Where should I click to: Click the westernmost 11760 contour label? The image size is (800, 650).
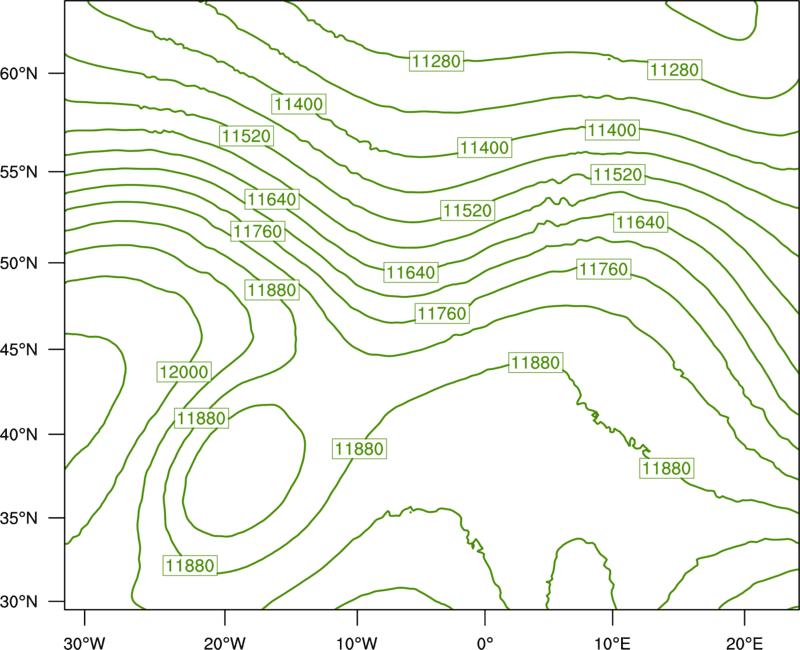click(258, 231)
